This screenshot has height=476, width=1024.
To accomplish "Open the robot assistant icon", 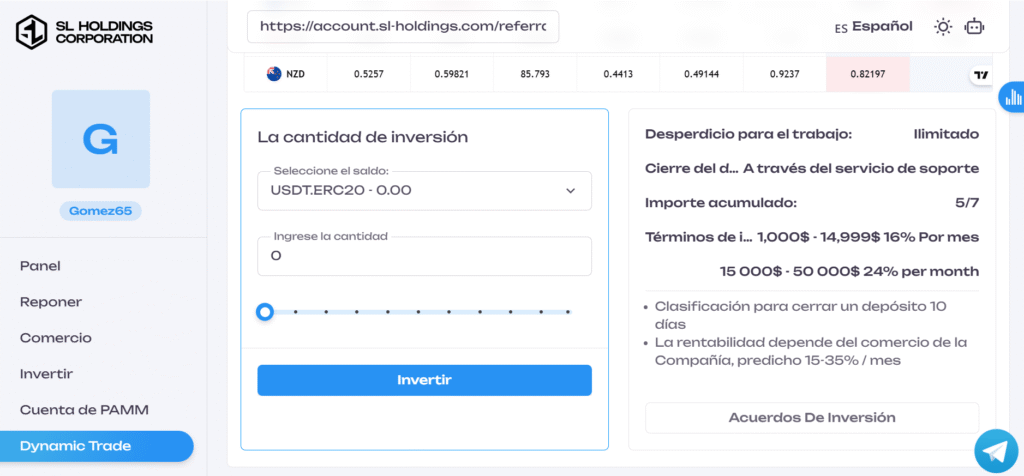I will click(x=975, y=27).
